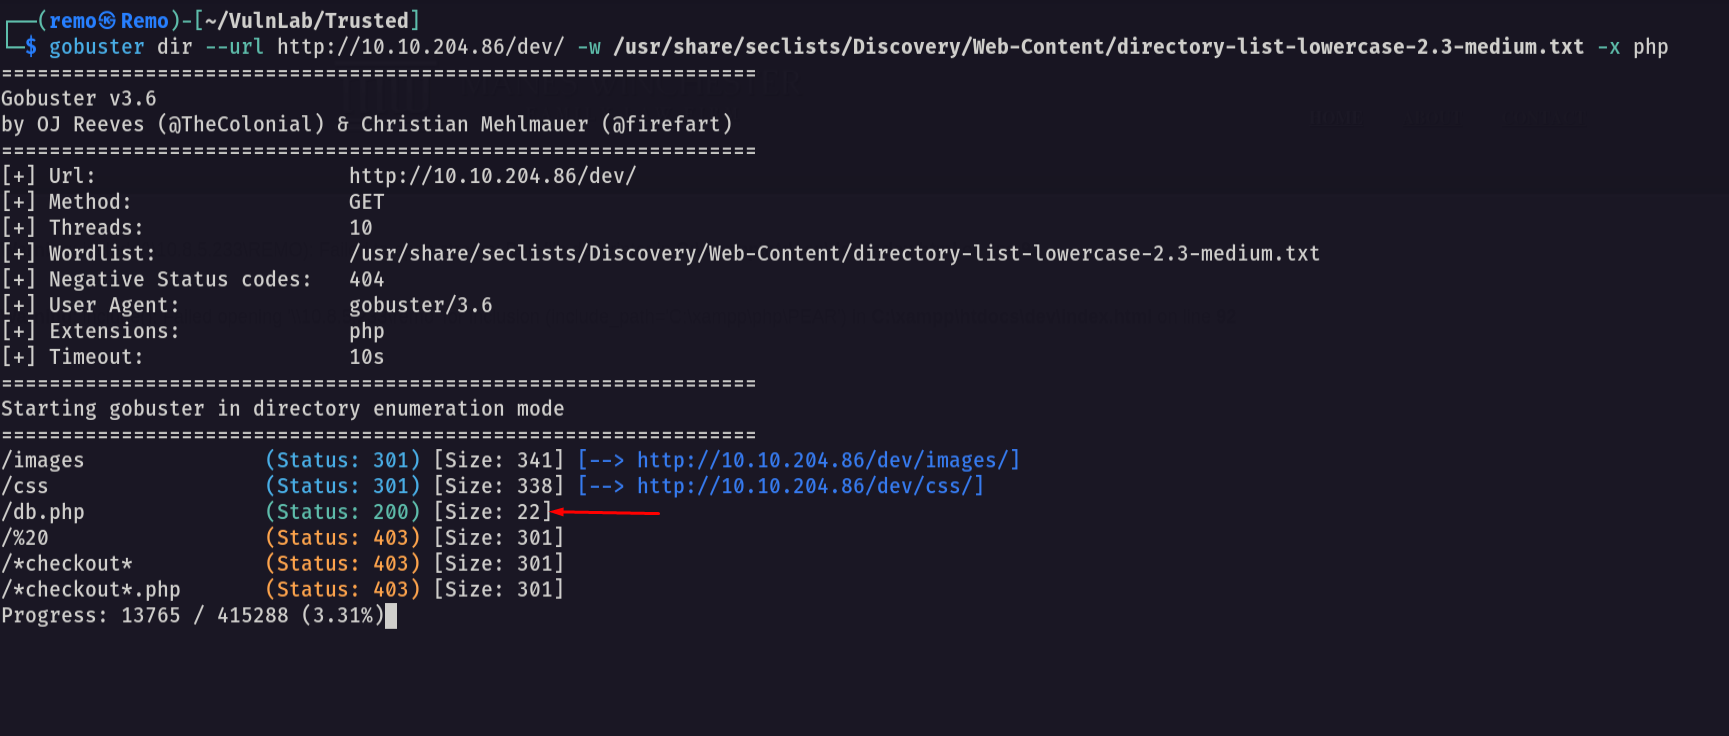This screenshot has width=1729, height=736.
Task: Click the Url value in settings
Action: 493,176
